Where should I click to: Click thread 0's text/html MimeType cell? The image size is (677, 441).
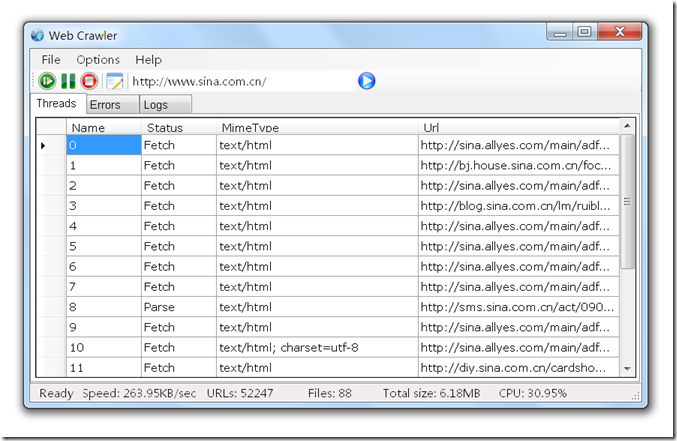tap(317, 145)
